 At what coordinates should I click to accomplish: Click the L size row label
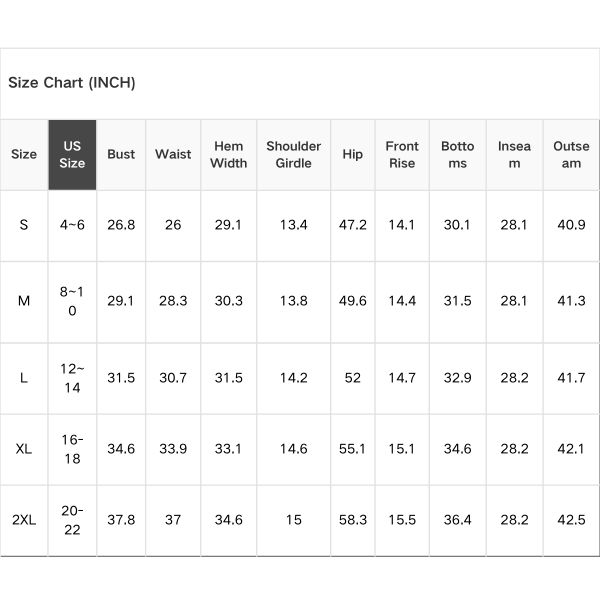click(24, 378)
